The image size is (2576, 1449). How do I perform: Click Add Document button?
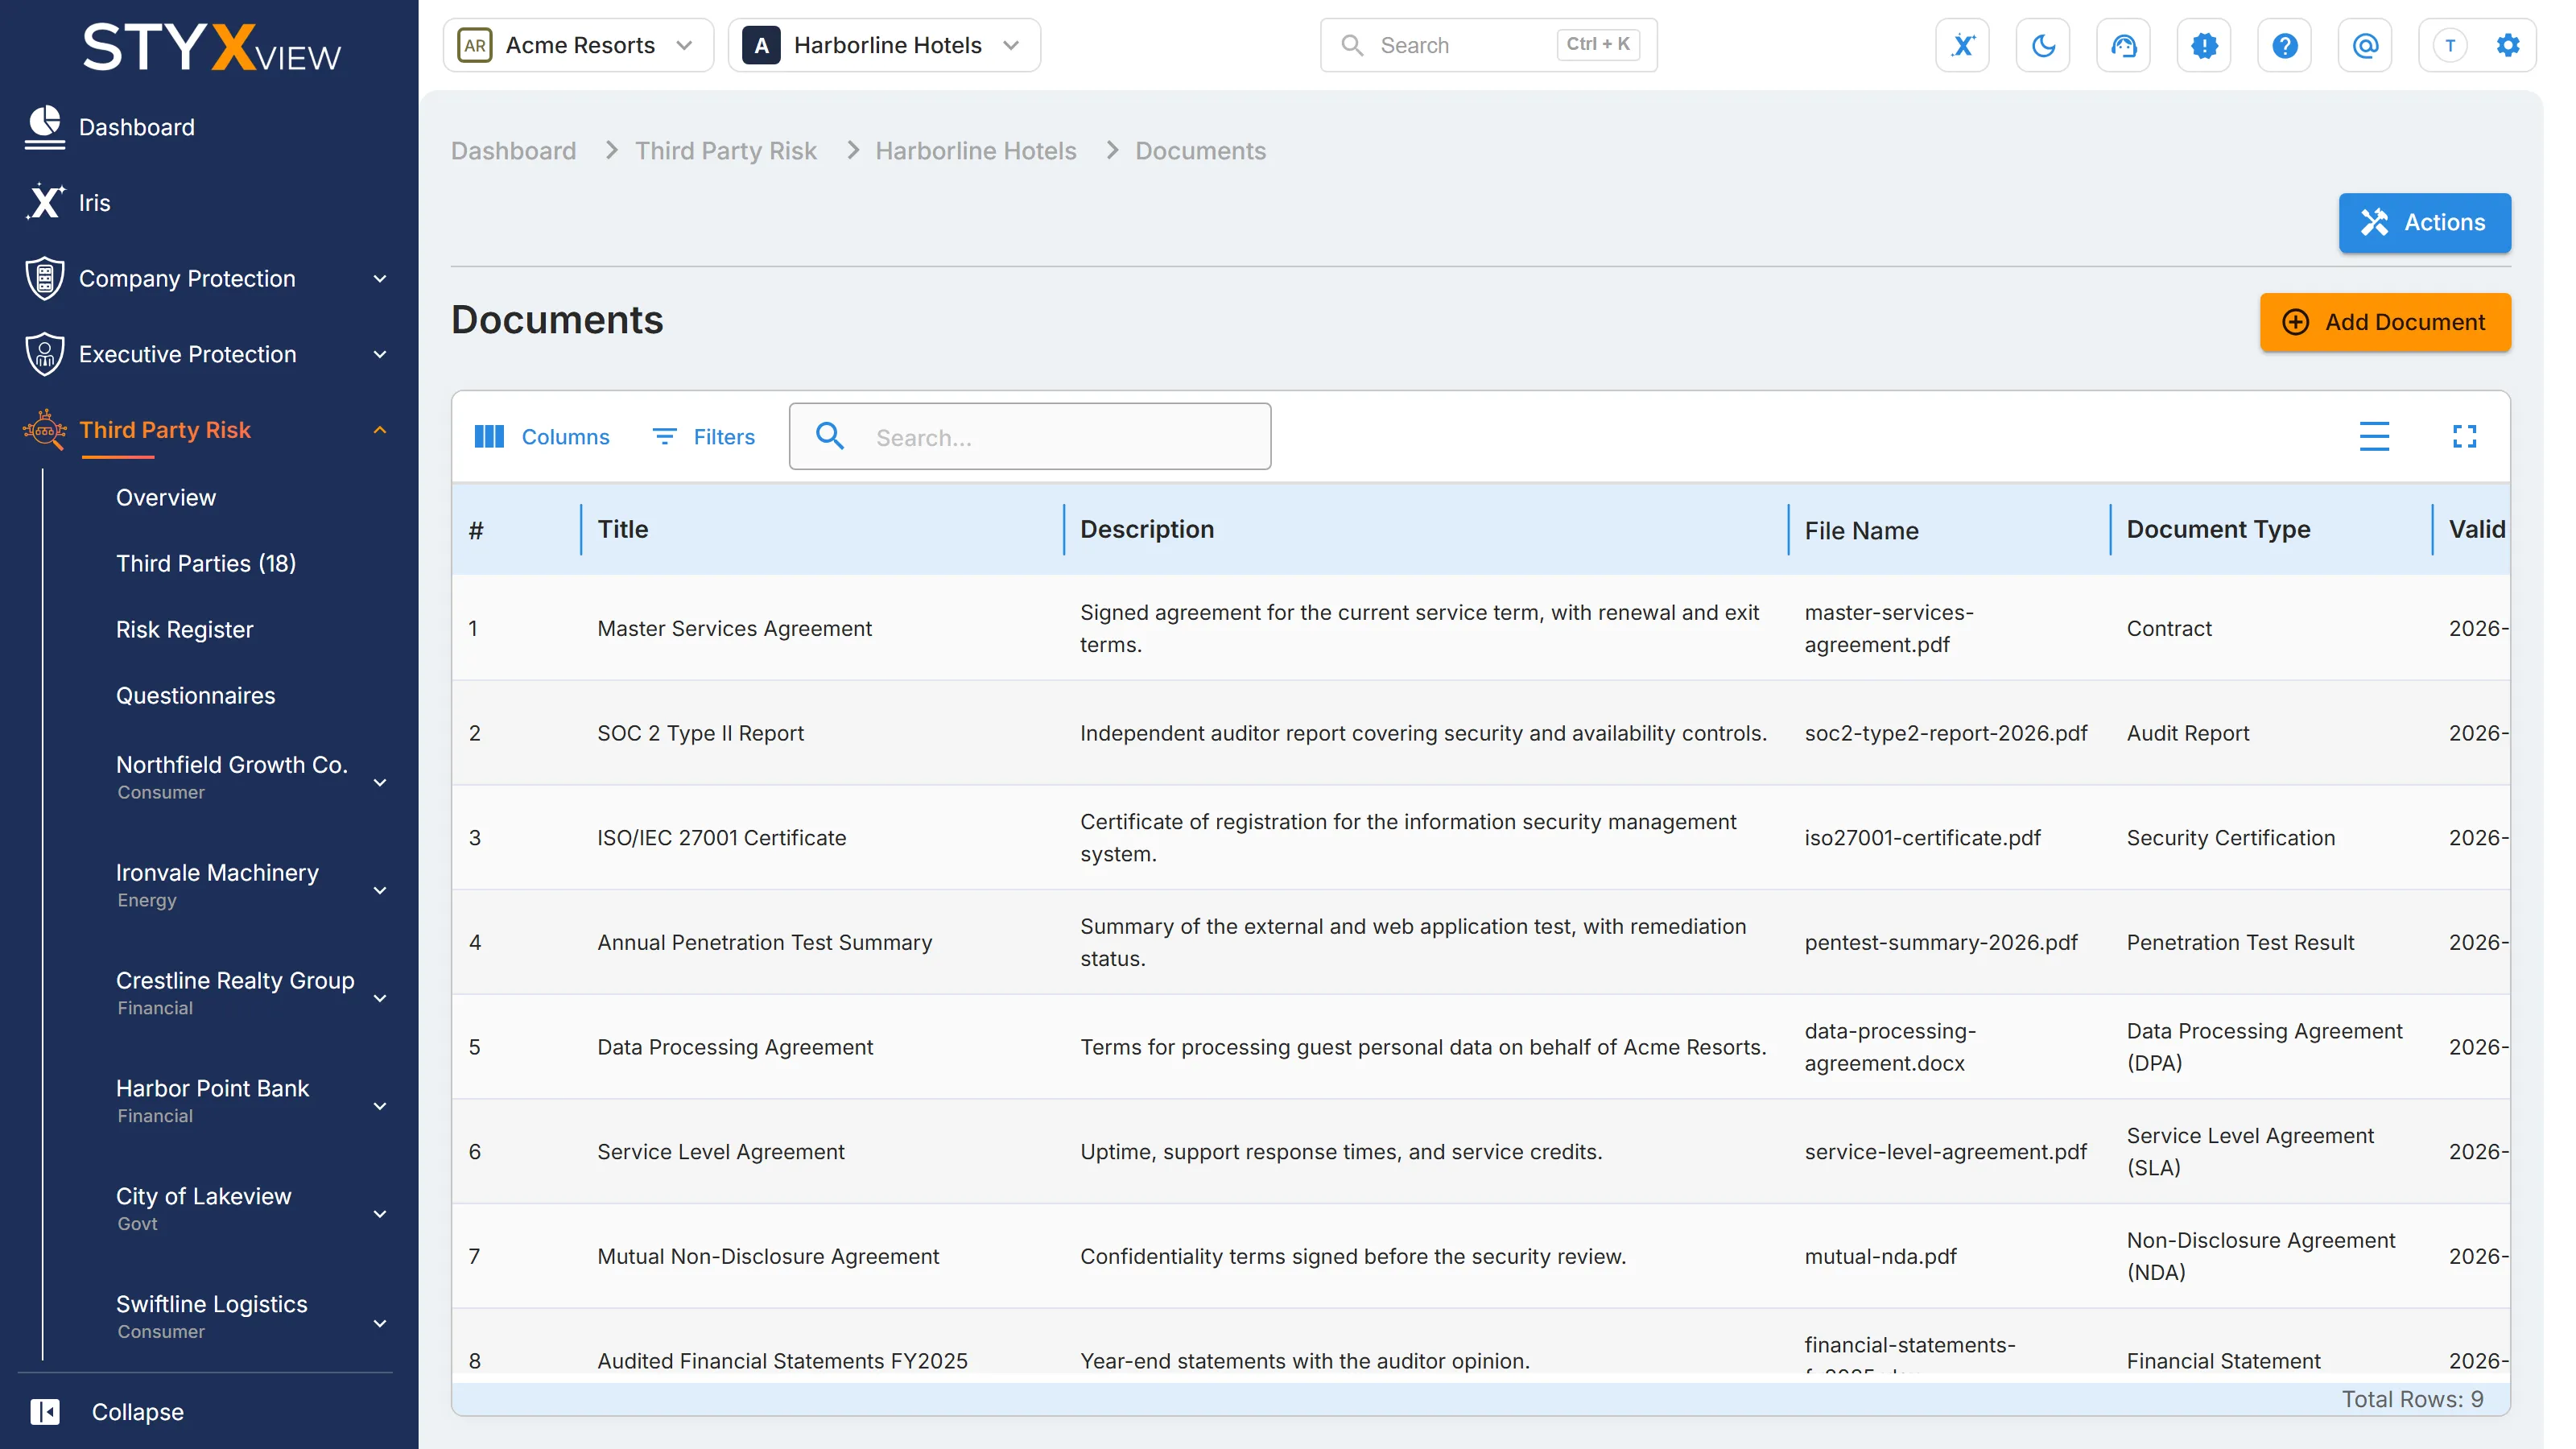pyautogui.click(x=2385, y=322)
